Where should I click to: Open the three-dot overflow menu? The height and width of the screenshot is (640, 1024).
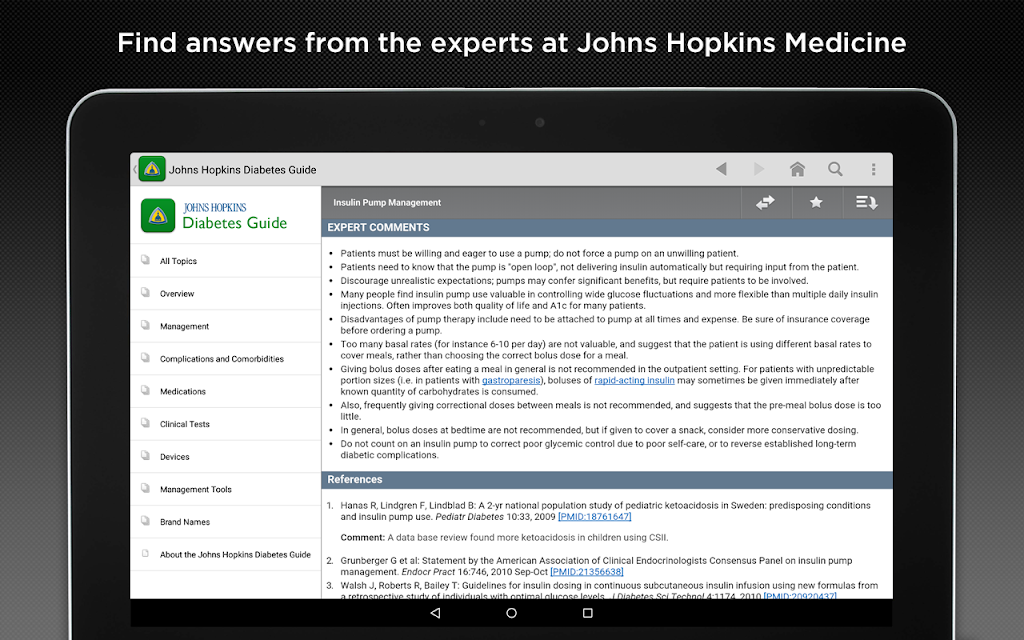[873, 169]
